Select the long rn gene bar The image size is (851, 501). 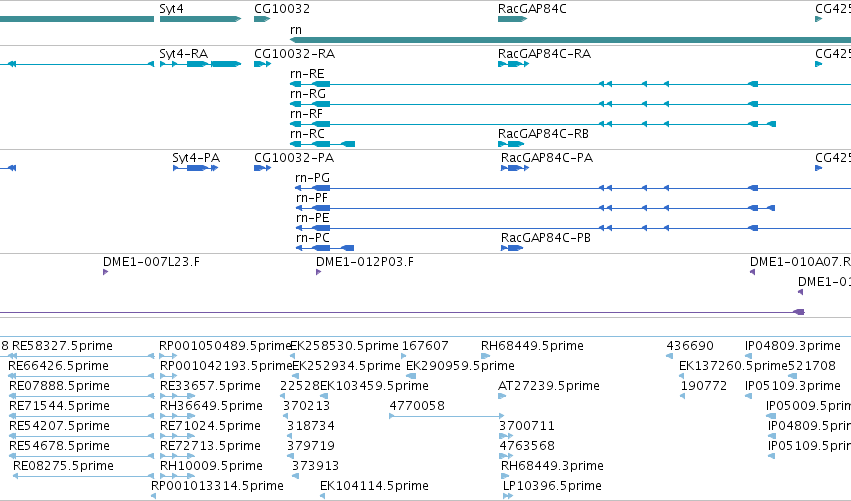[x=570, y=40]
